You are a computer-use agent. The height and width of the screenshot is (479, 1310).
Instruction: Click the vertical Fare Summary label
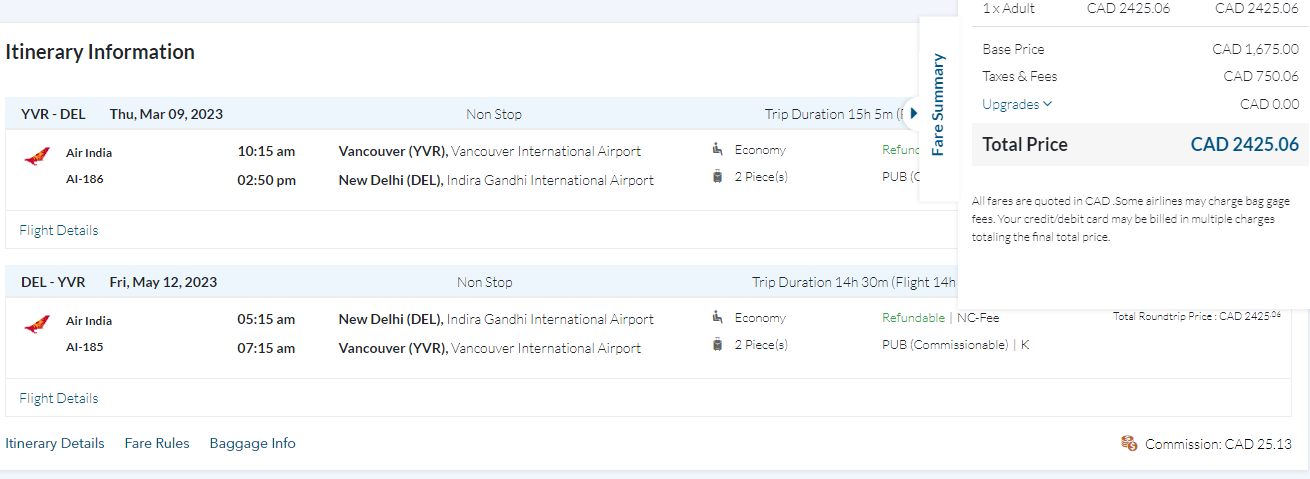(938, 105)
